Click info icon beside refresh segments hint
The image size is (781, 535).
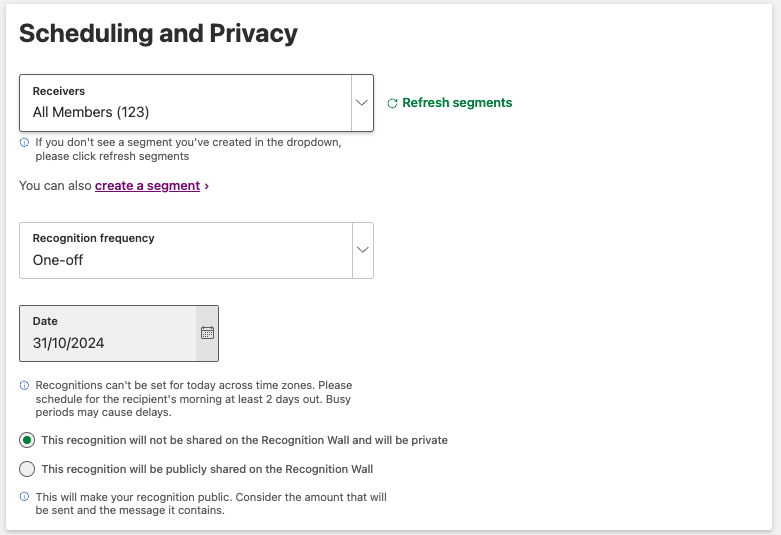pos(24,142)
